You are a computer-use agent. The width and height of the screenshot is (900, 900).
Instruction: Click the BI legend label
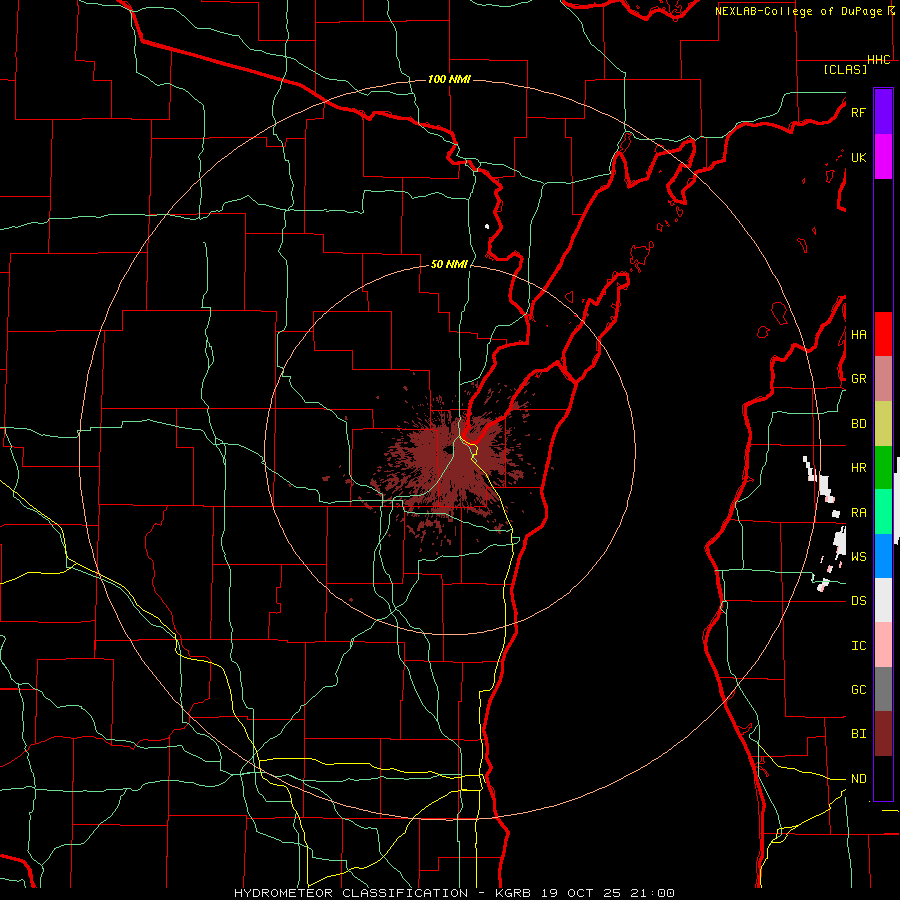[x=858, y=734]
